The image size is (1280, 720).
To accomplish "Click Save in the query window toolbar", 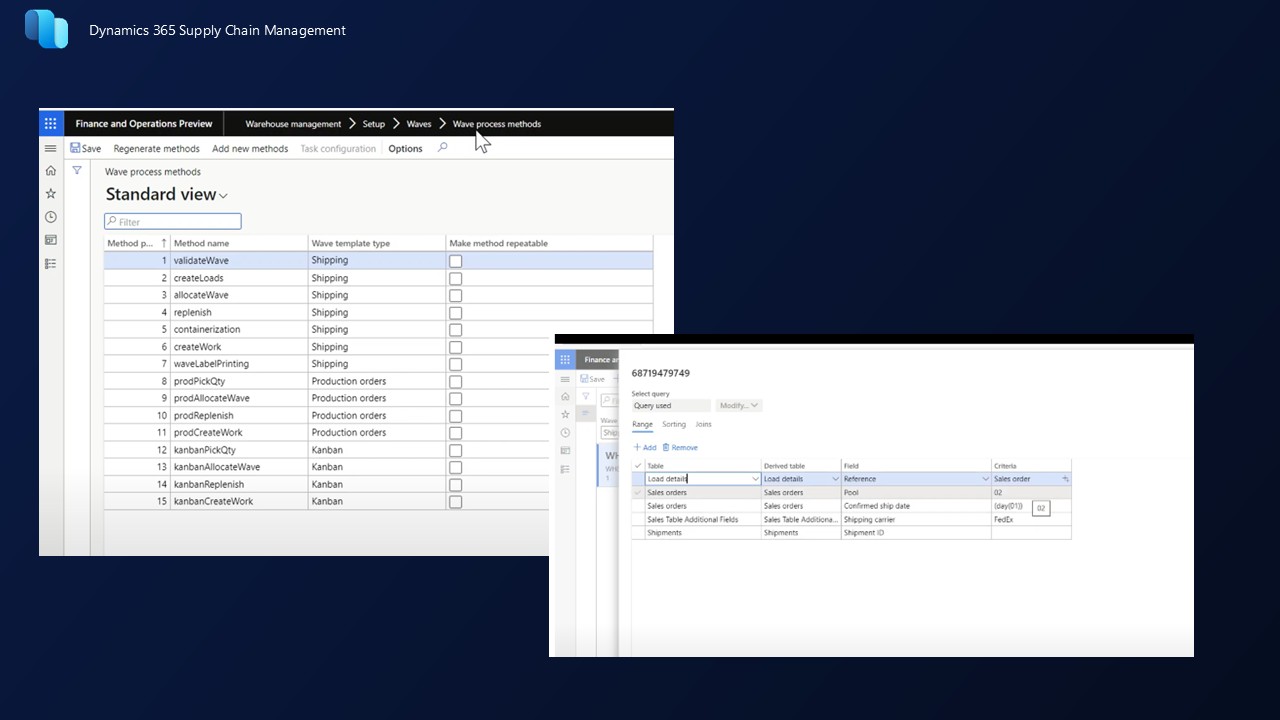I will coord(592,379).
